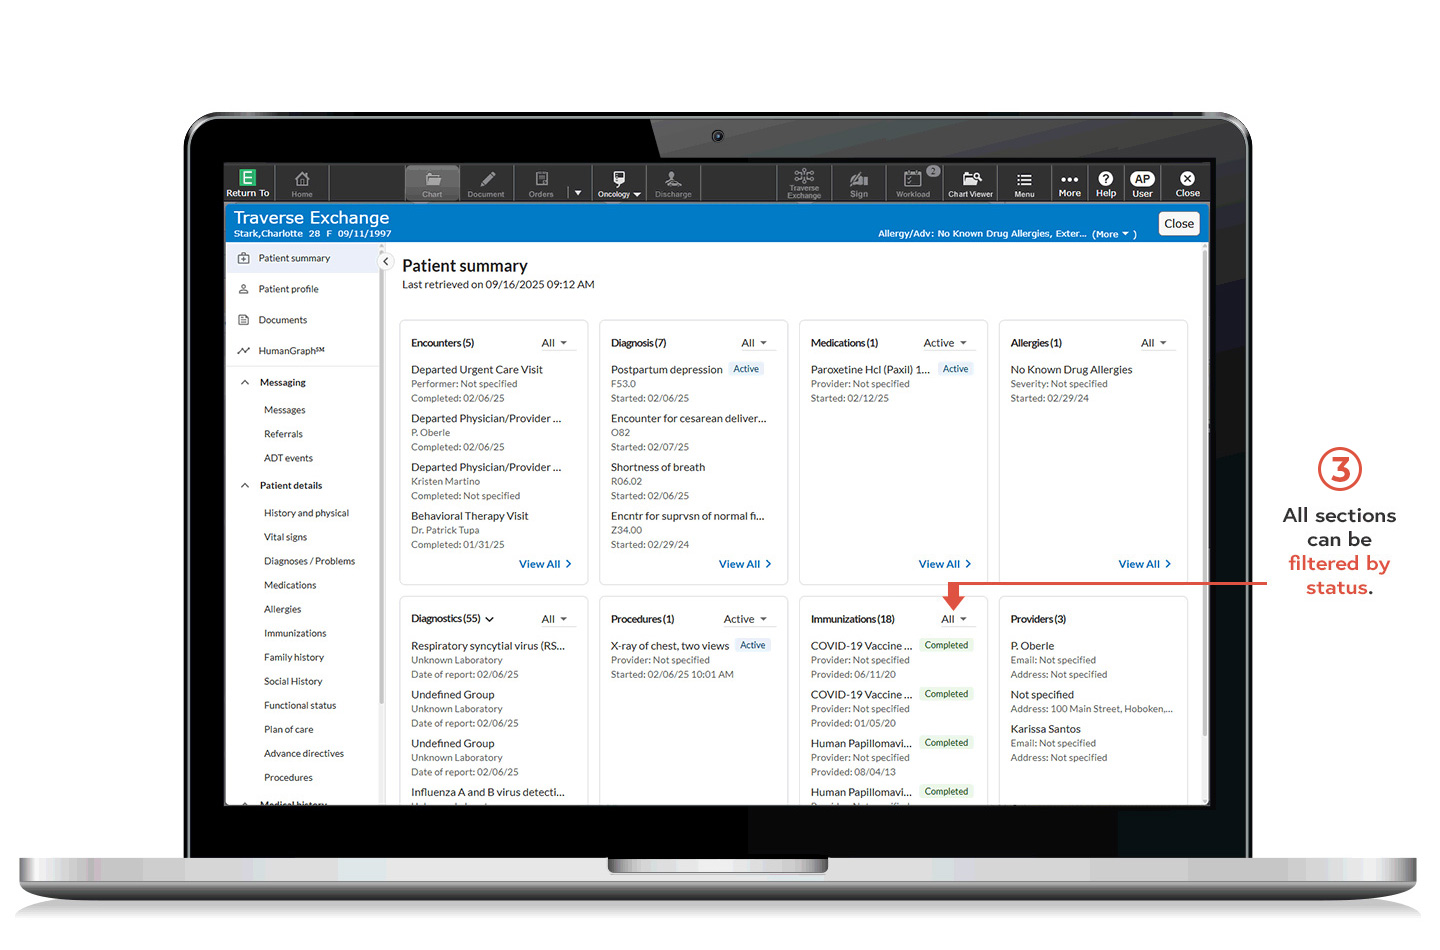Viewport: 1440px width, 950px height.
Task: Open the Medications Active filter dropdown
Action: (945, 342)
